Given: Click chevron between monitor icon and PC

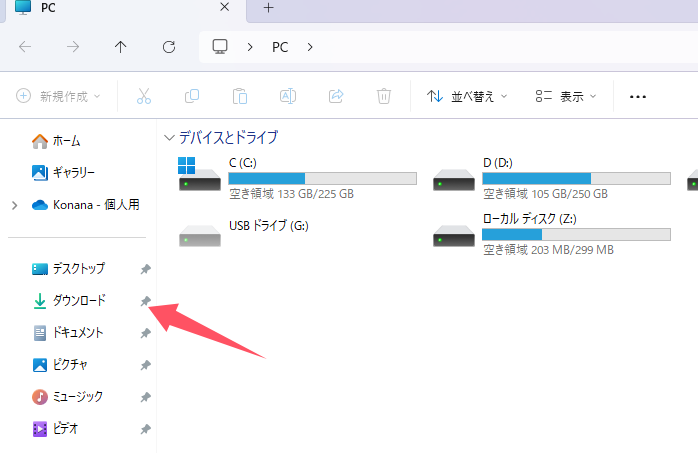Looking at the screenshot, I should pyautogui.click(x=250, y=47).
